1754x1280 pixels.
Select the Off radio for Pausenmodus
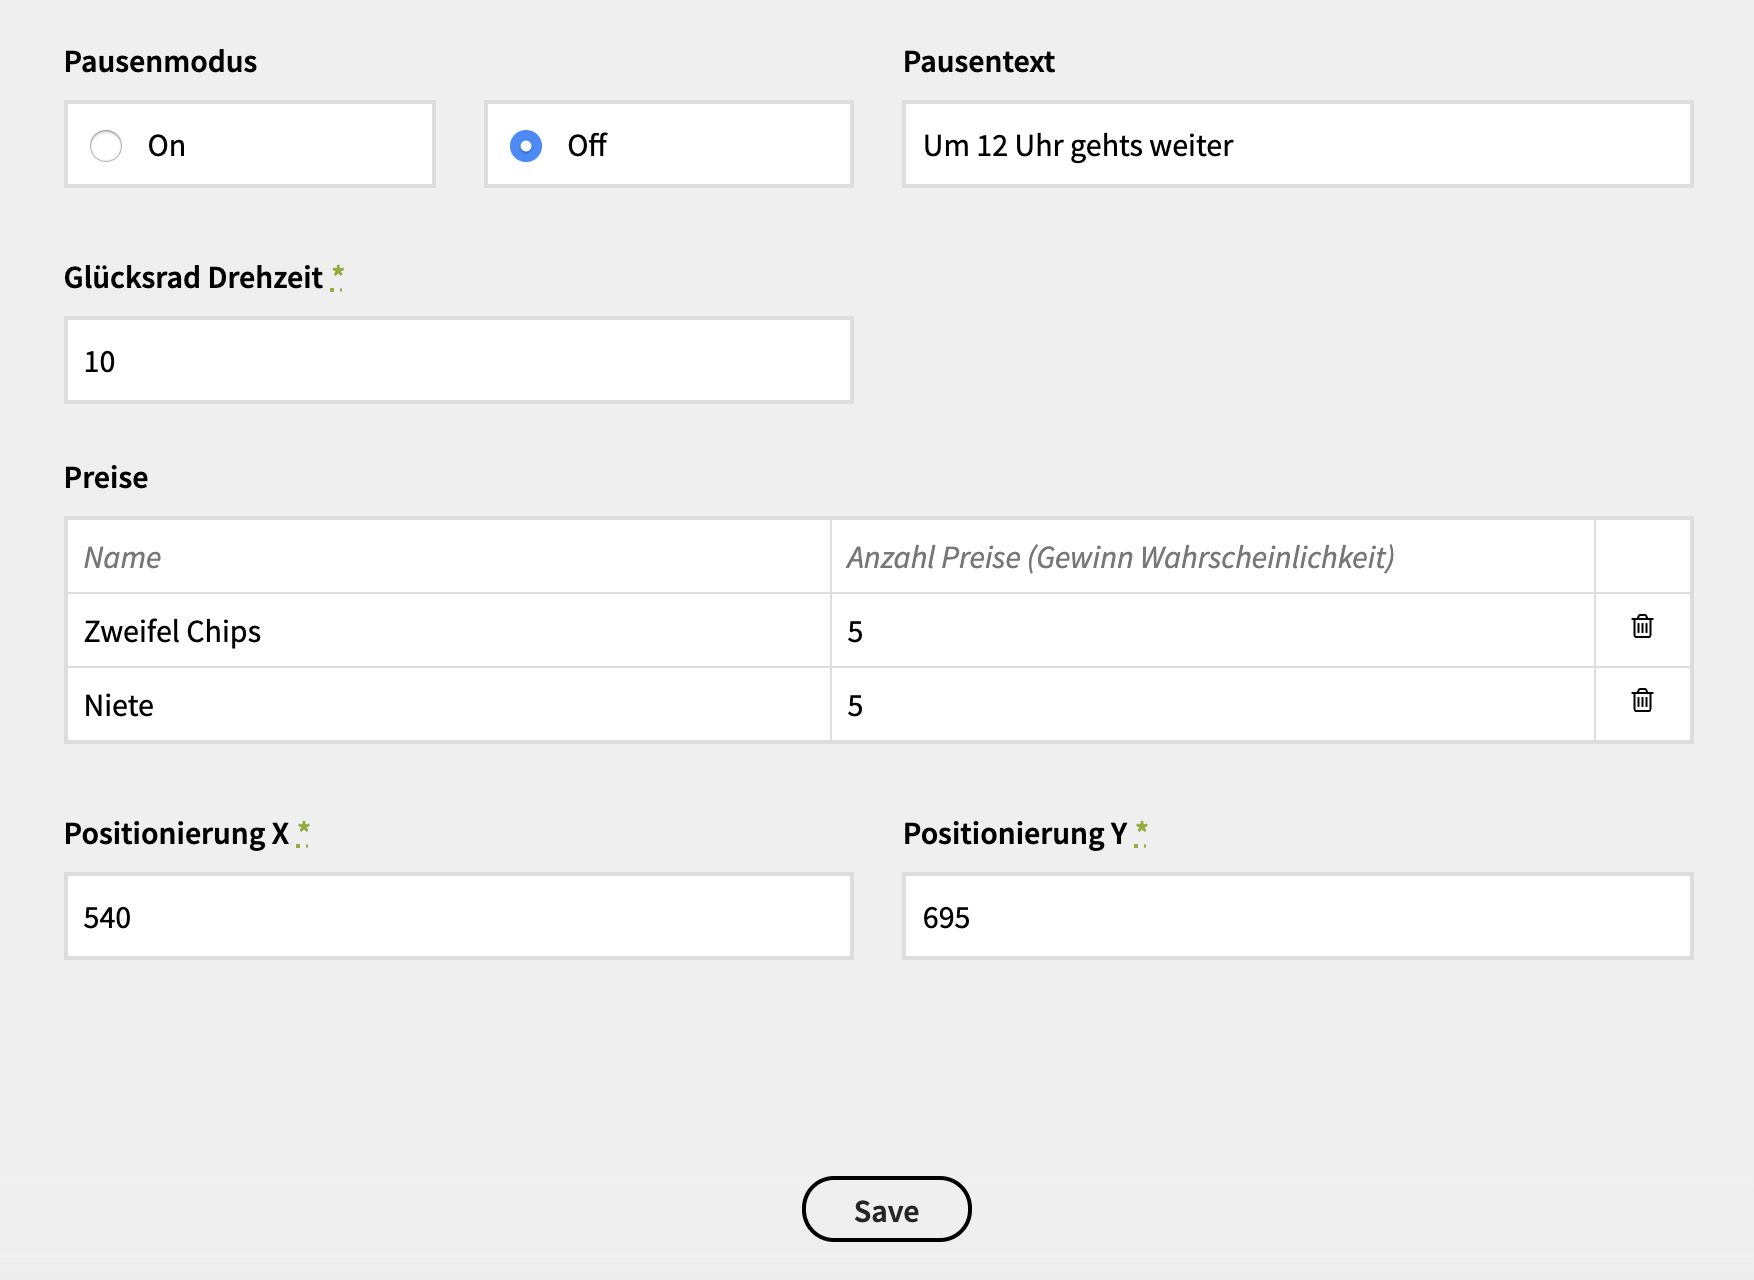click(526, 146)
